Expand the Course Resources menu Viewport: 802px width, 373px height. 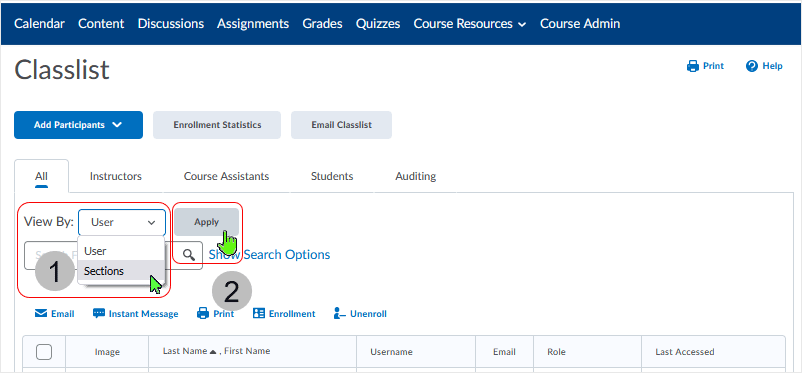470,24
